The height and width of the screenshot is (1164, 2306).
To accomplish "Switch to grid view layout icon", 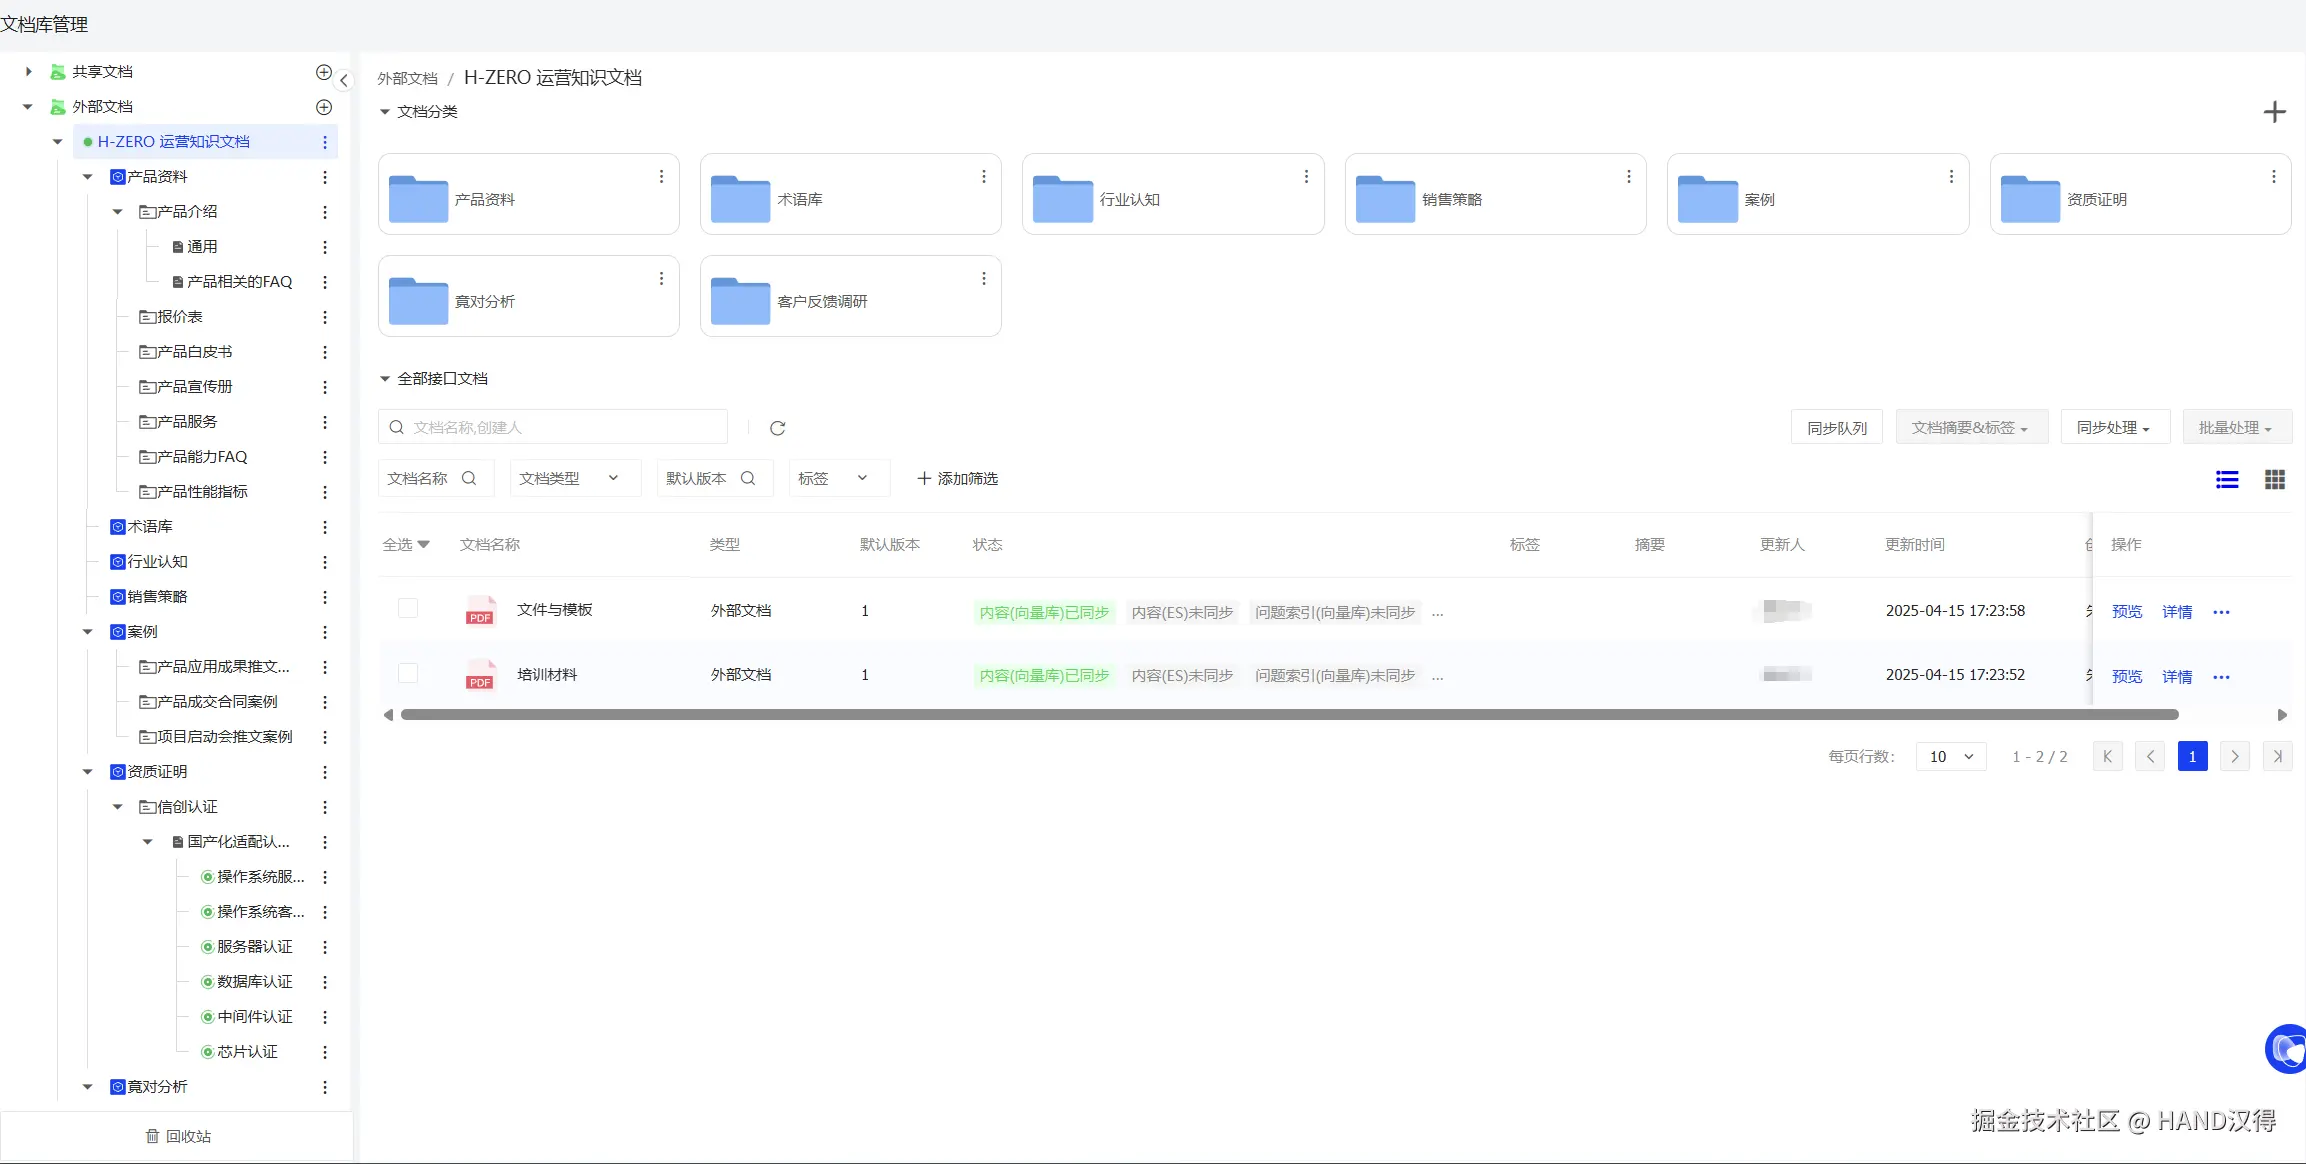I will click(2274, 480).
